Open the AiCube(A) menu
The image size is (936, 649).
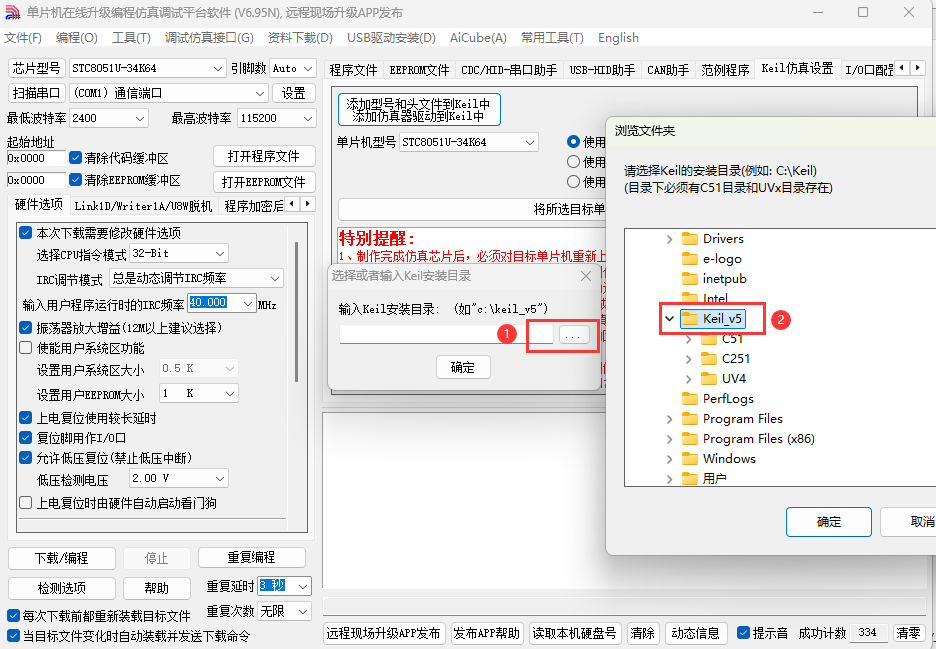tap(478, 38)
